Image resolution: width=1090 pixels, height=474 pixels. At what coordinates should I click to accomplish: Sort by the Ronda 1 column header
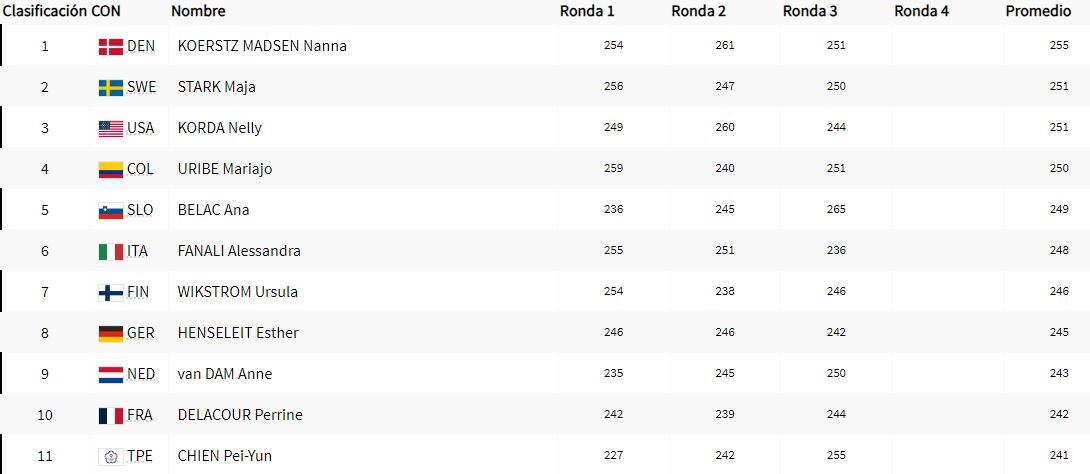587,11
